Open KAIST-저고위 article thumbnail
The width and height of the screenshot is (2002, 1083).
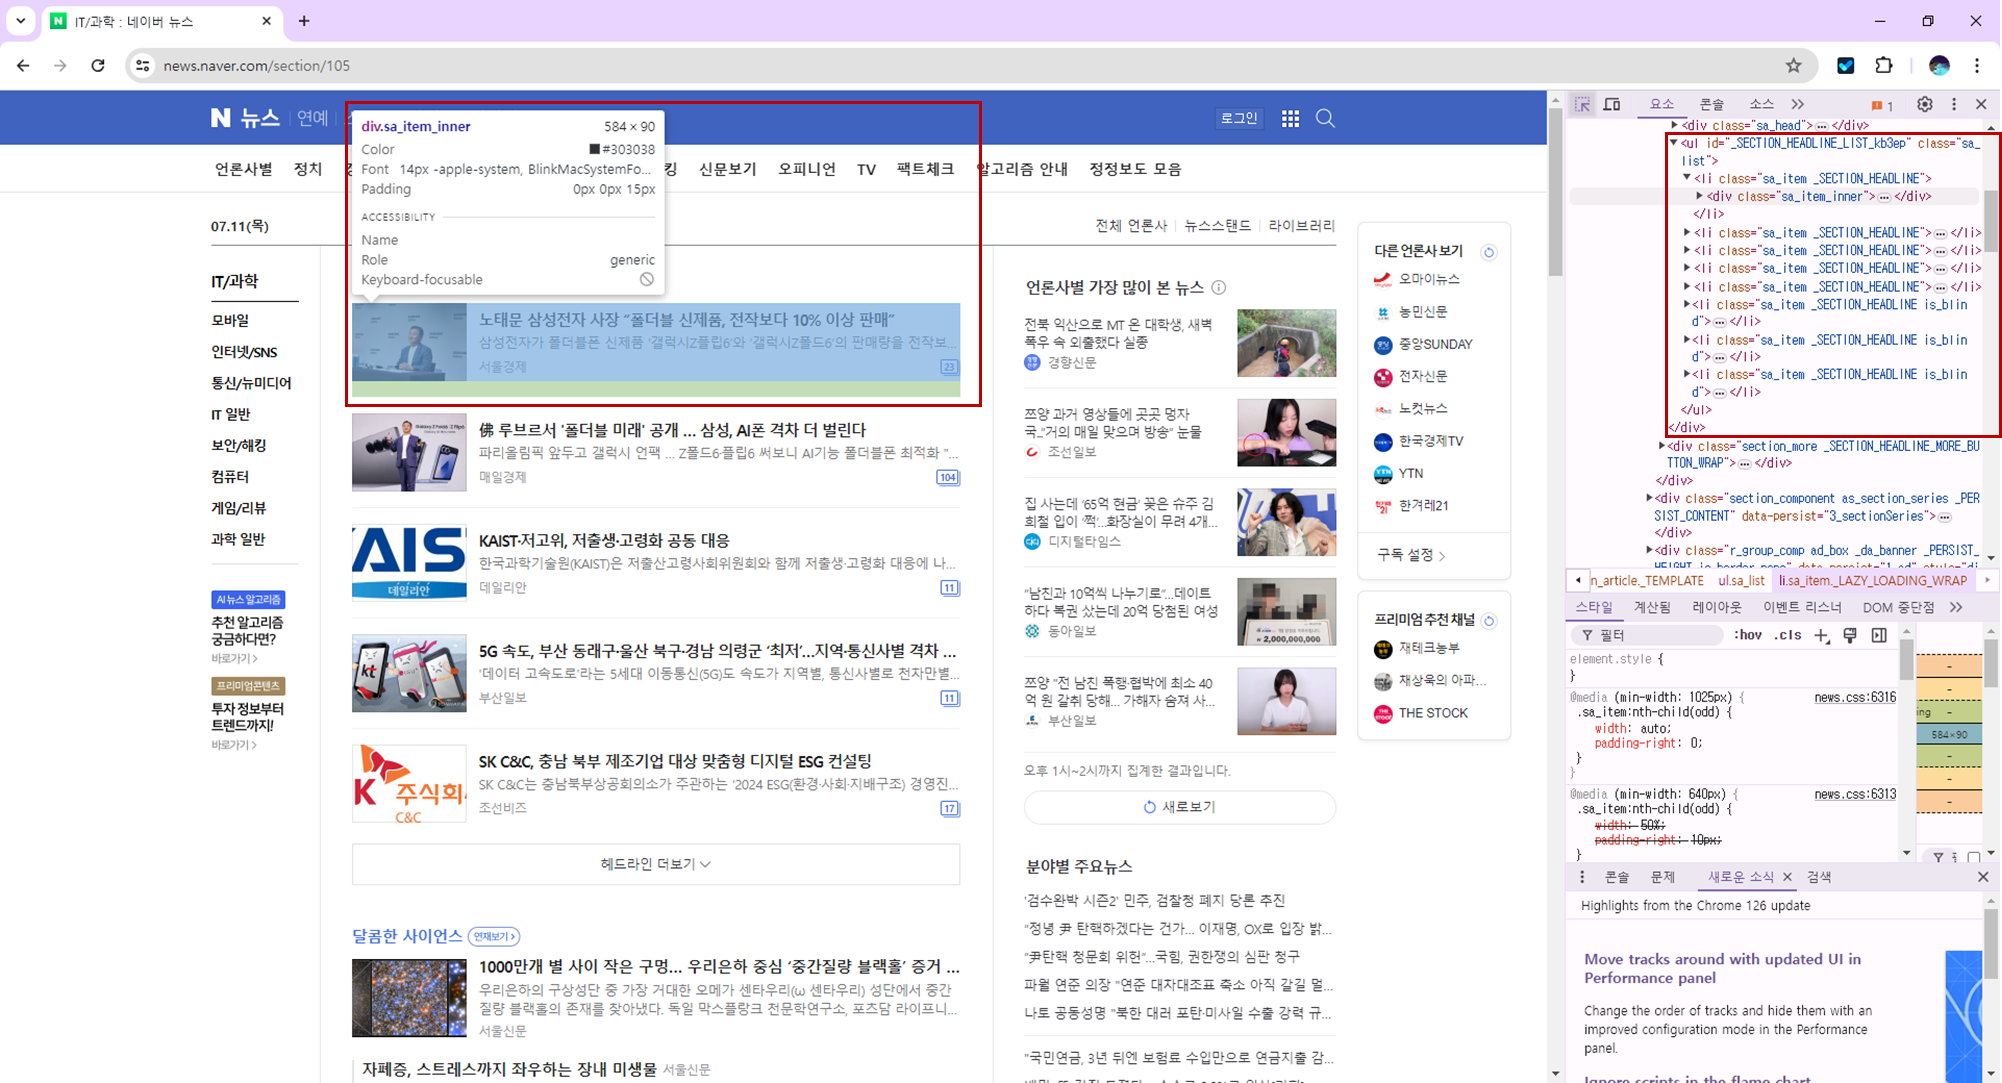coord(409,562)
